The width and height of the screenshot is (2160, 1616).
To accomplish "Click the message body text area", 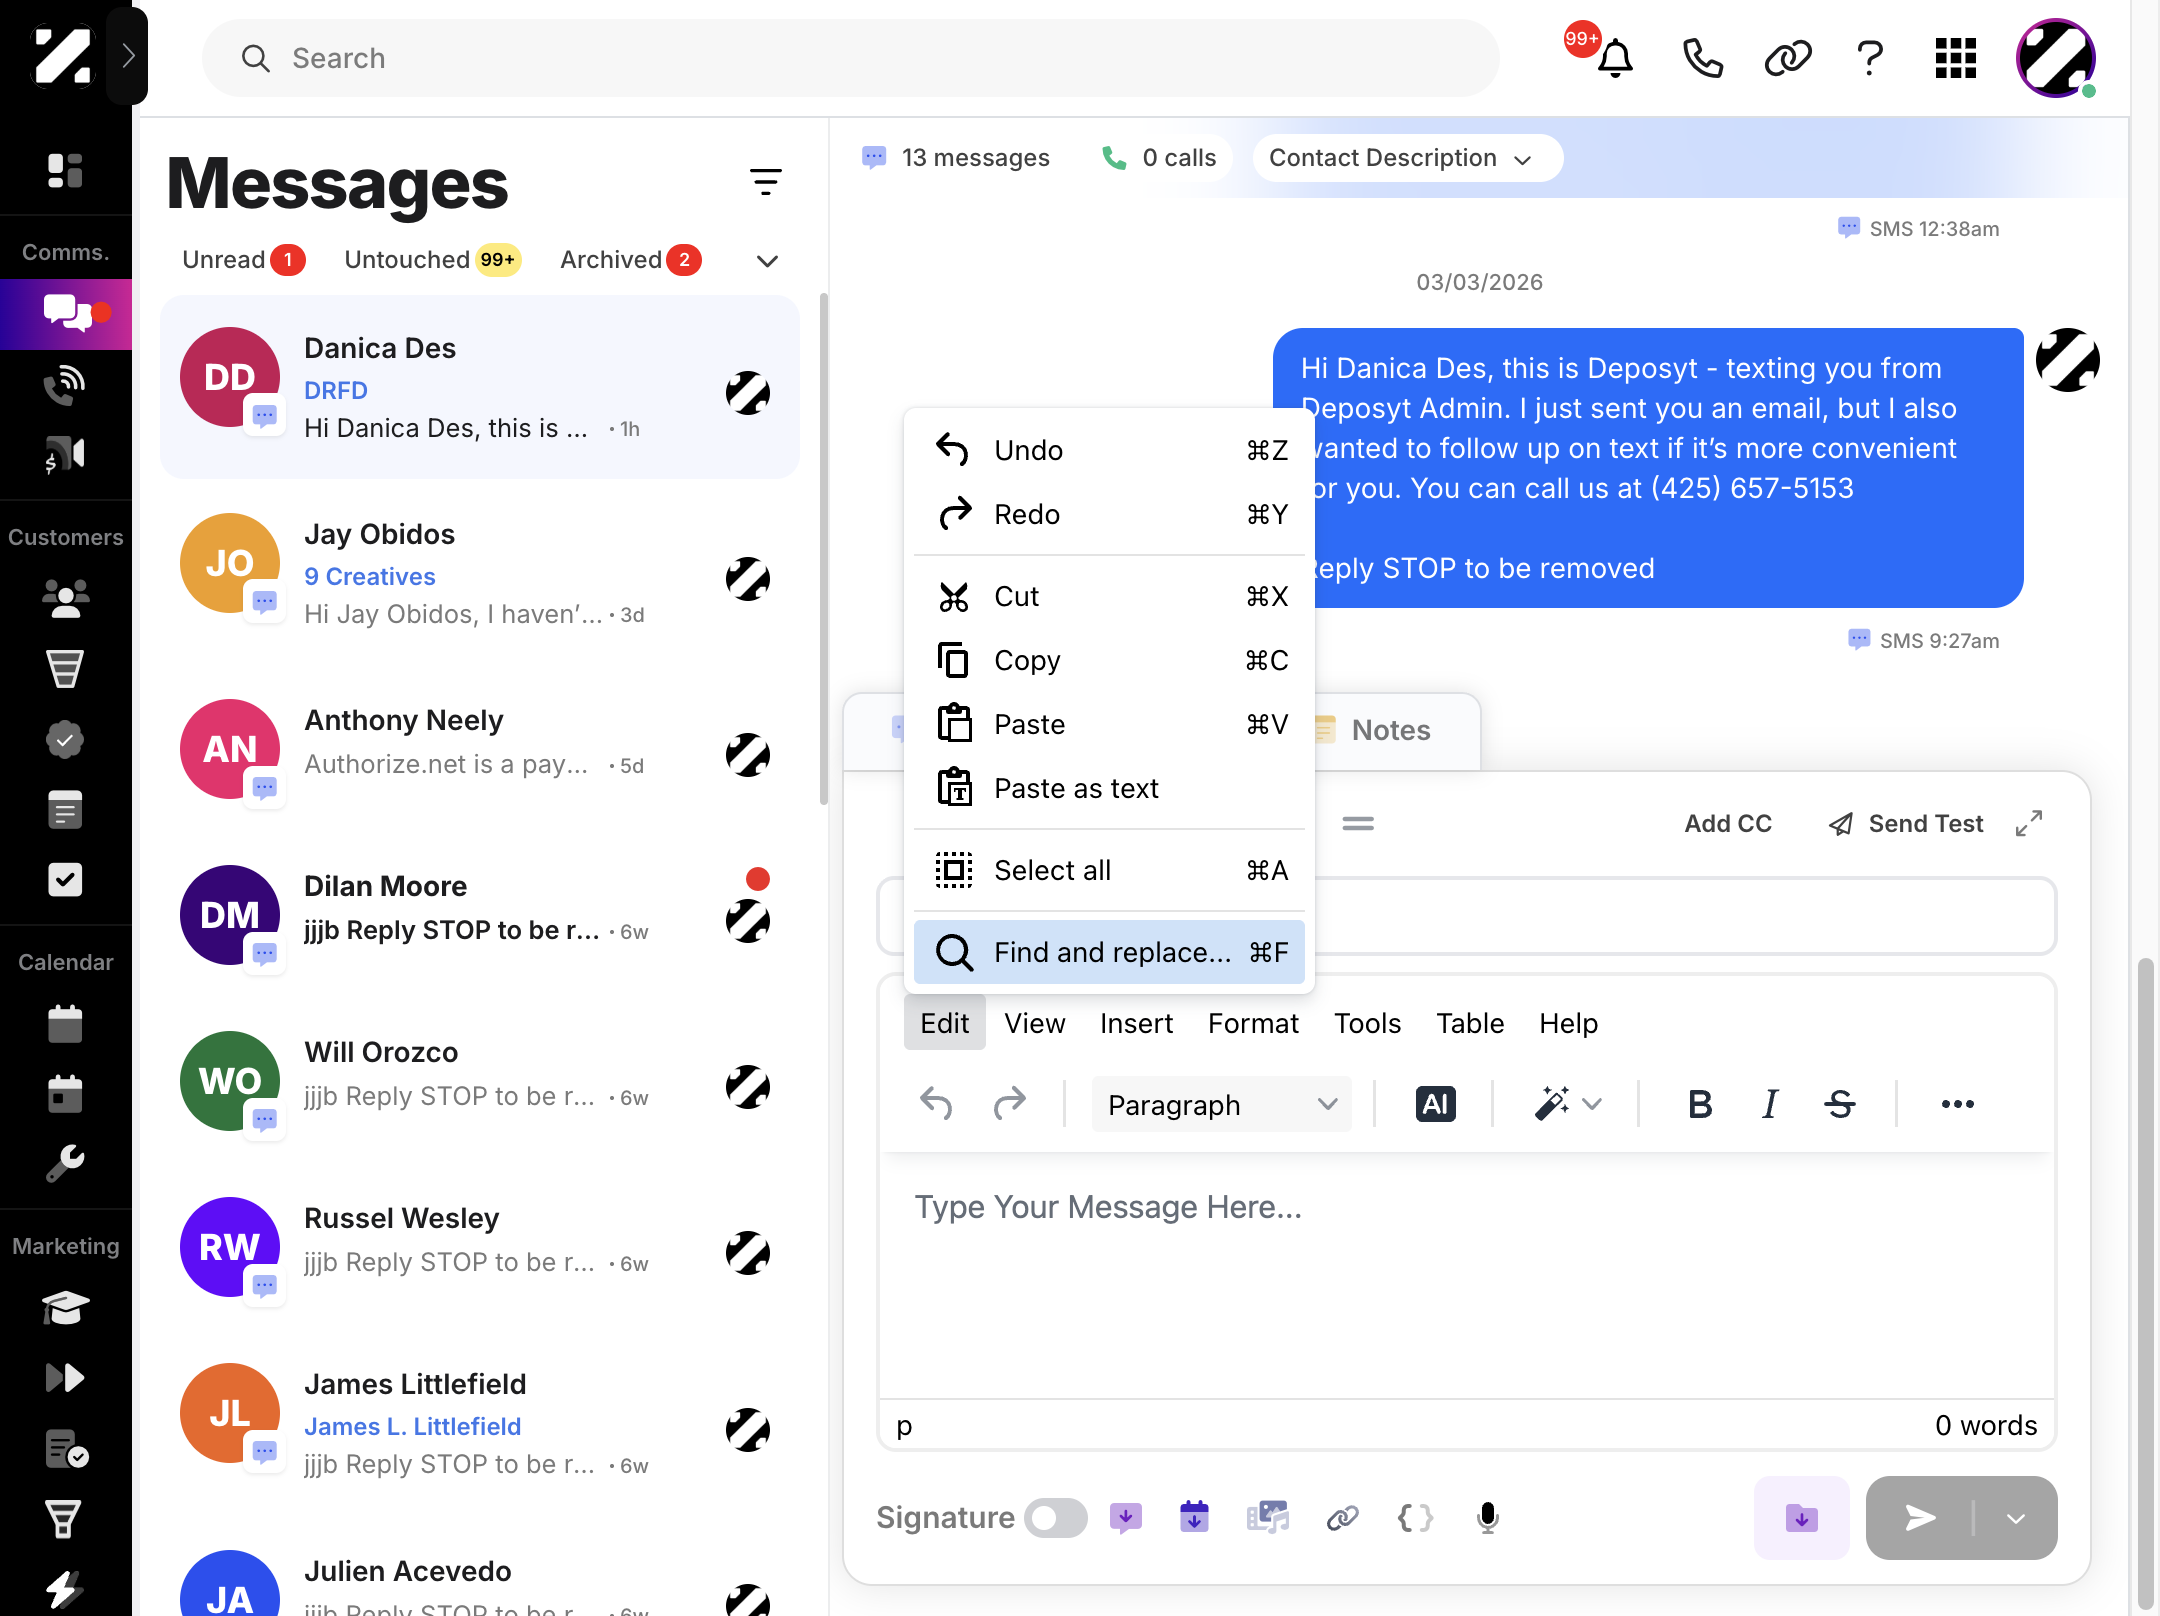I will coord(1467,1275).
